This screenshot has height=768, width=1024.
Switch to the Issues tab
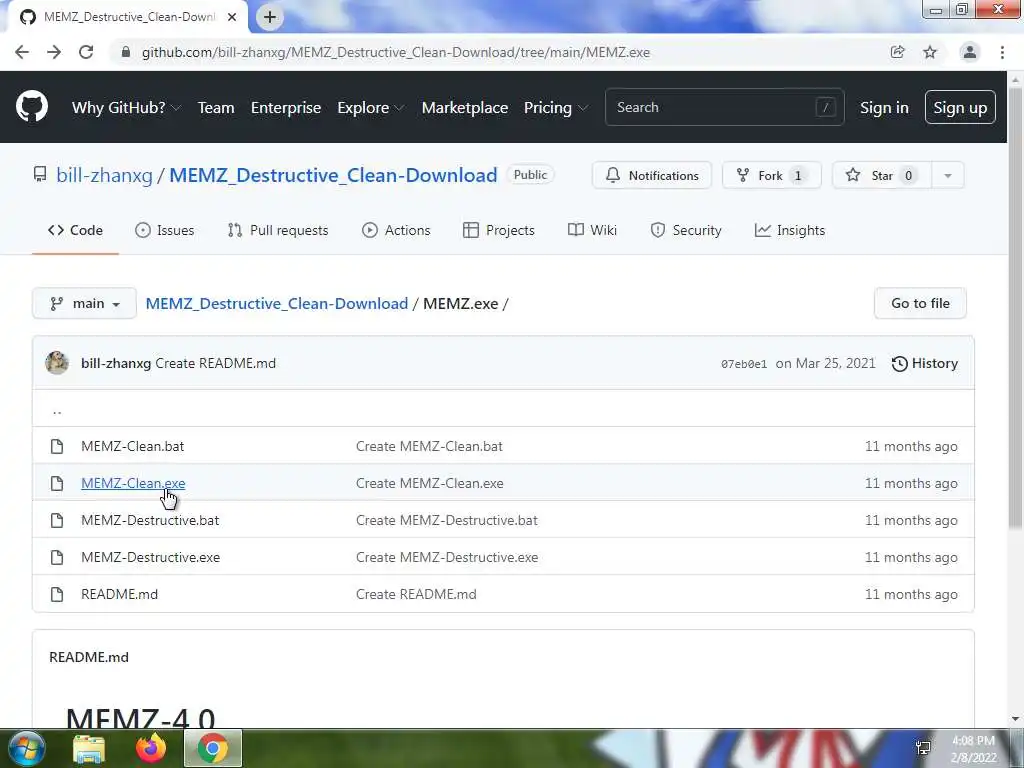coord(165,230)
